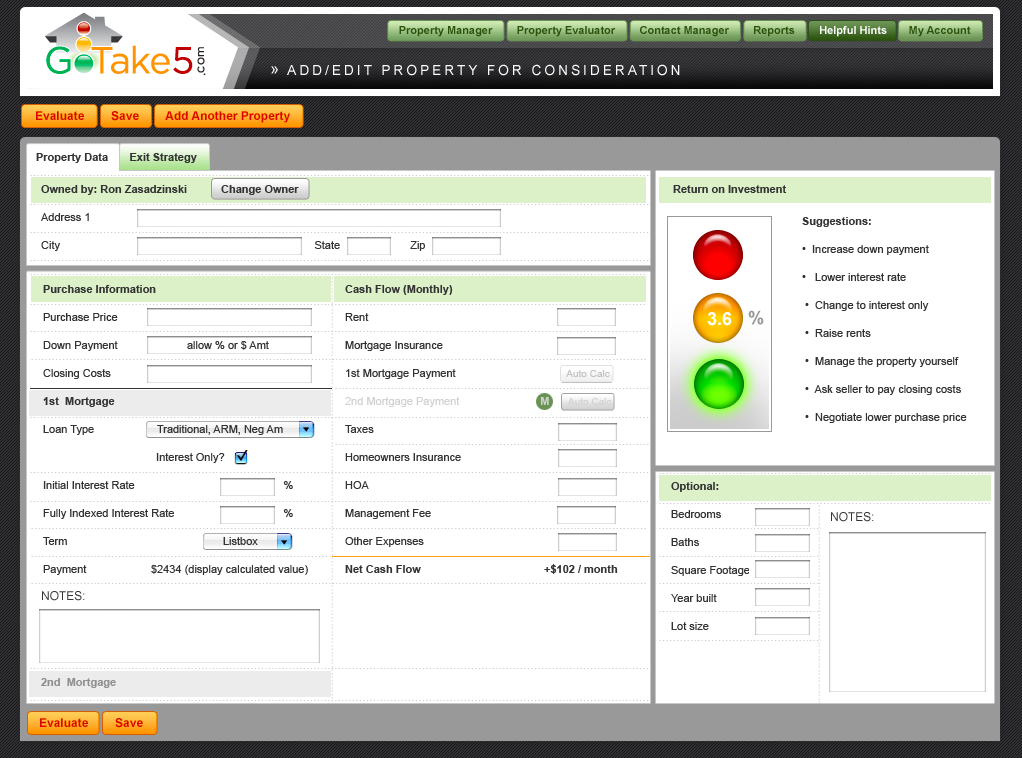This screenshot has width=1022, height=758.
Task: Click the green M badge icon
Action: pyautogui.click(x=544, y=401)
